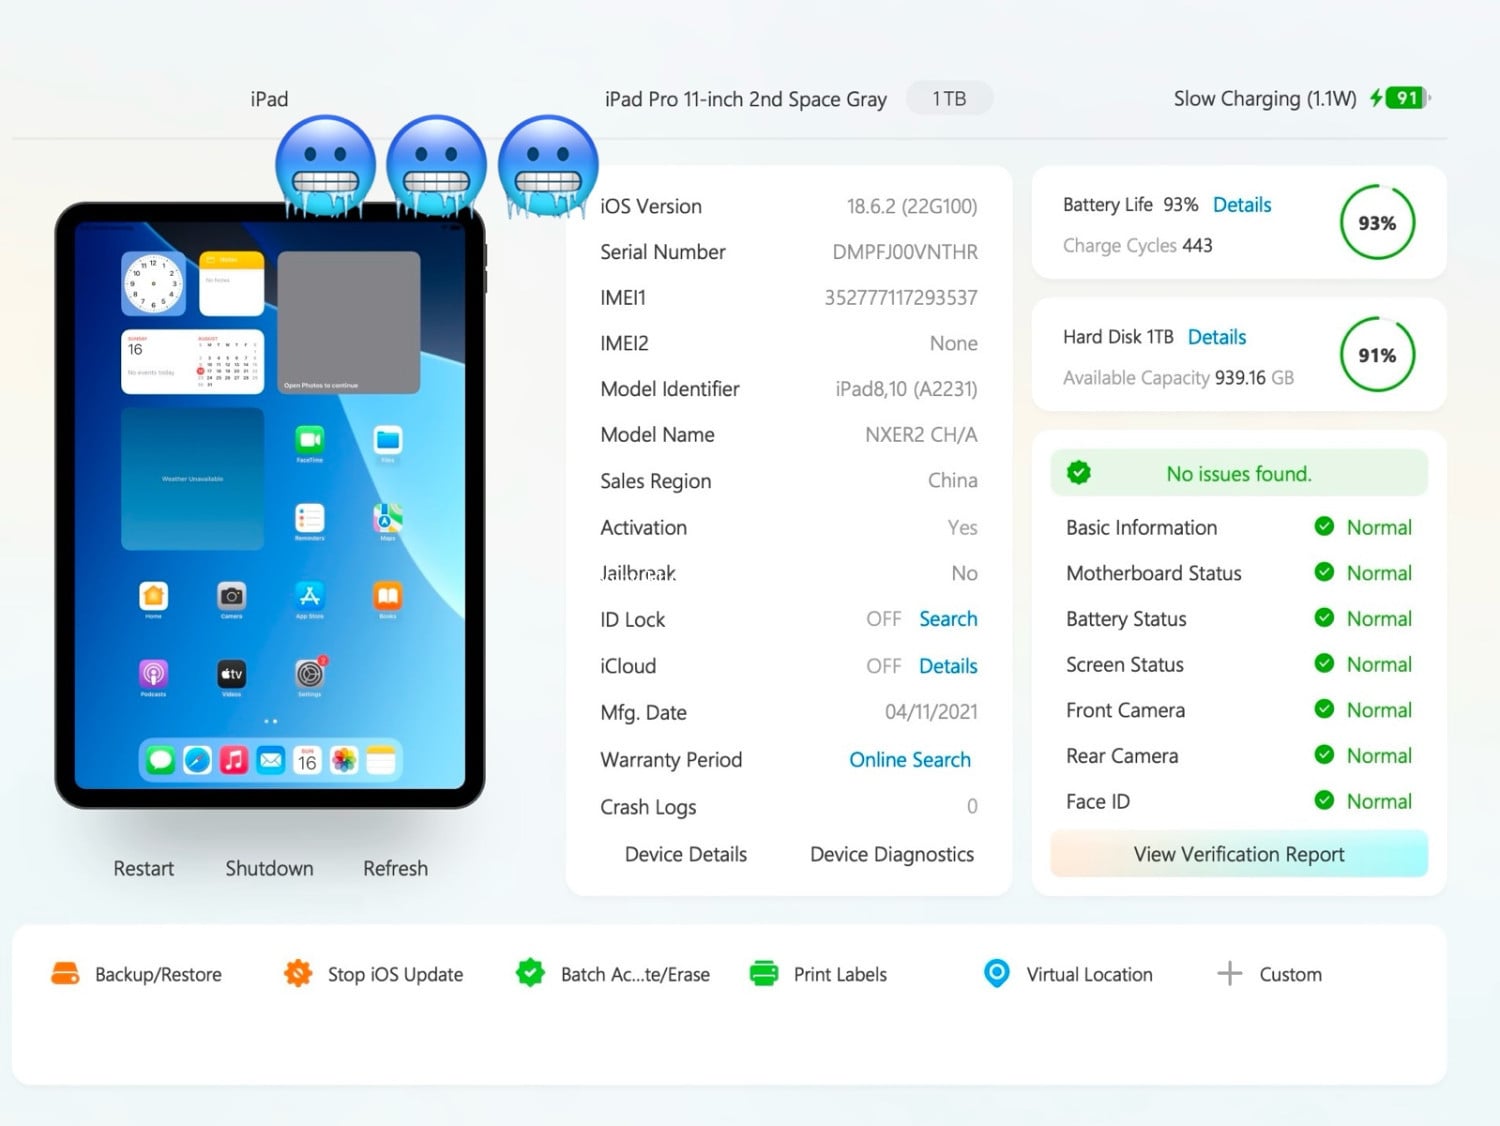Screen dimensions: 1500x1126
Task: Click the 1TB storage badge
Action: click(x=949, y=98)
